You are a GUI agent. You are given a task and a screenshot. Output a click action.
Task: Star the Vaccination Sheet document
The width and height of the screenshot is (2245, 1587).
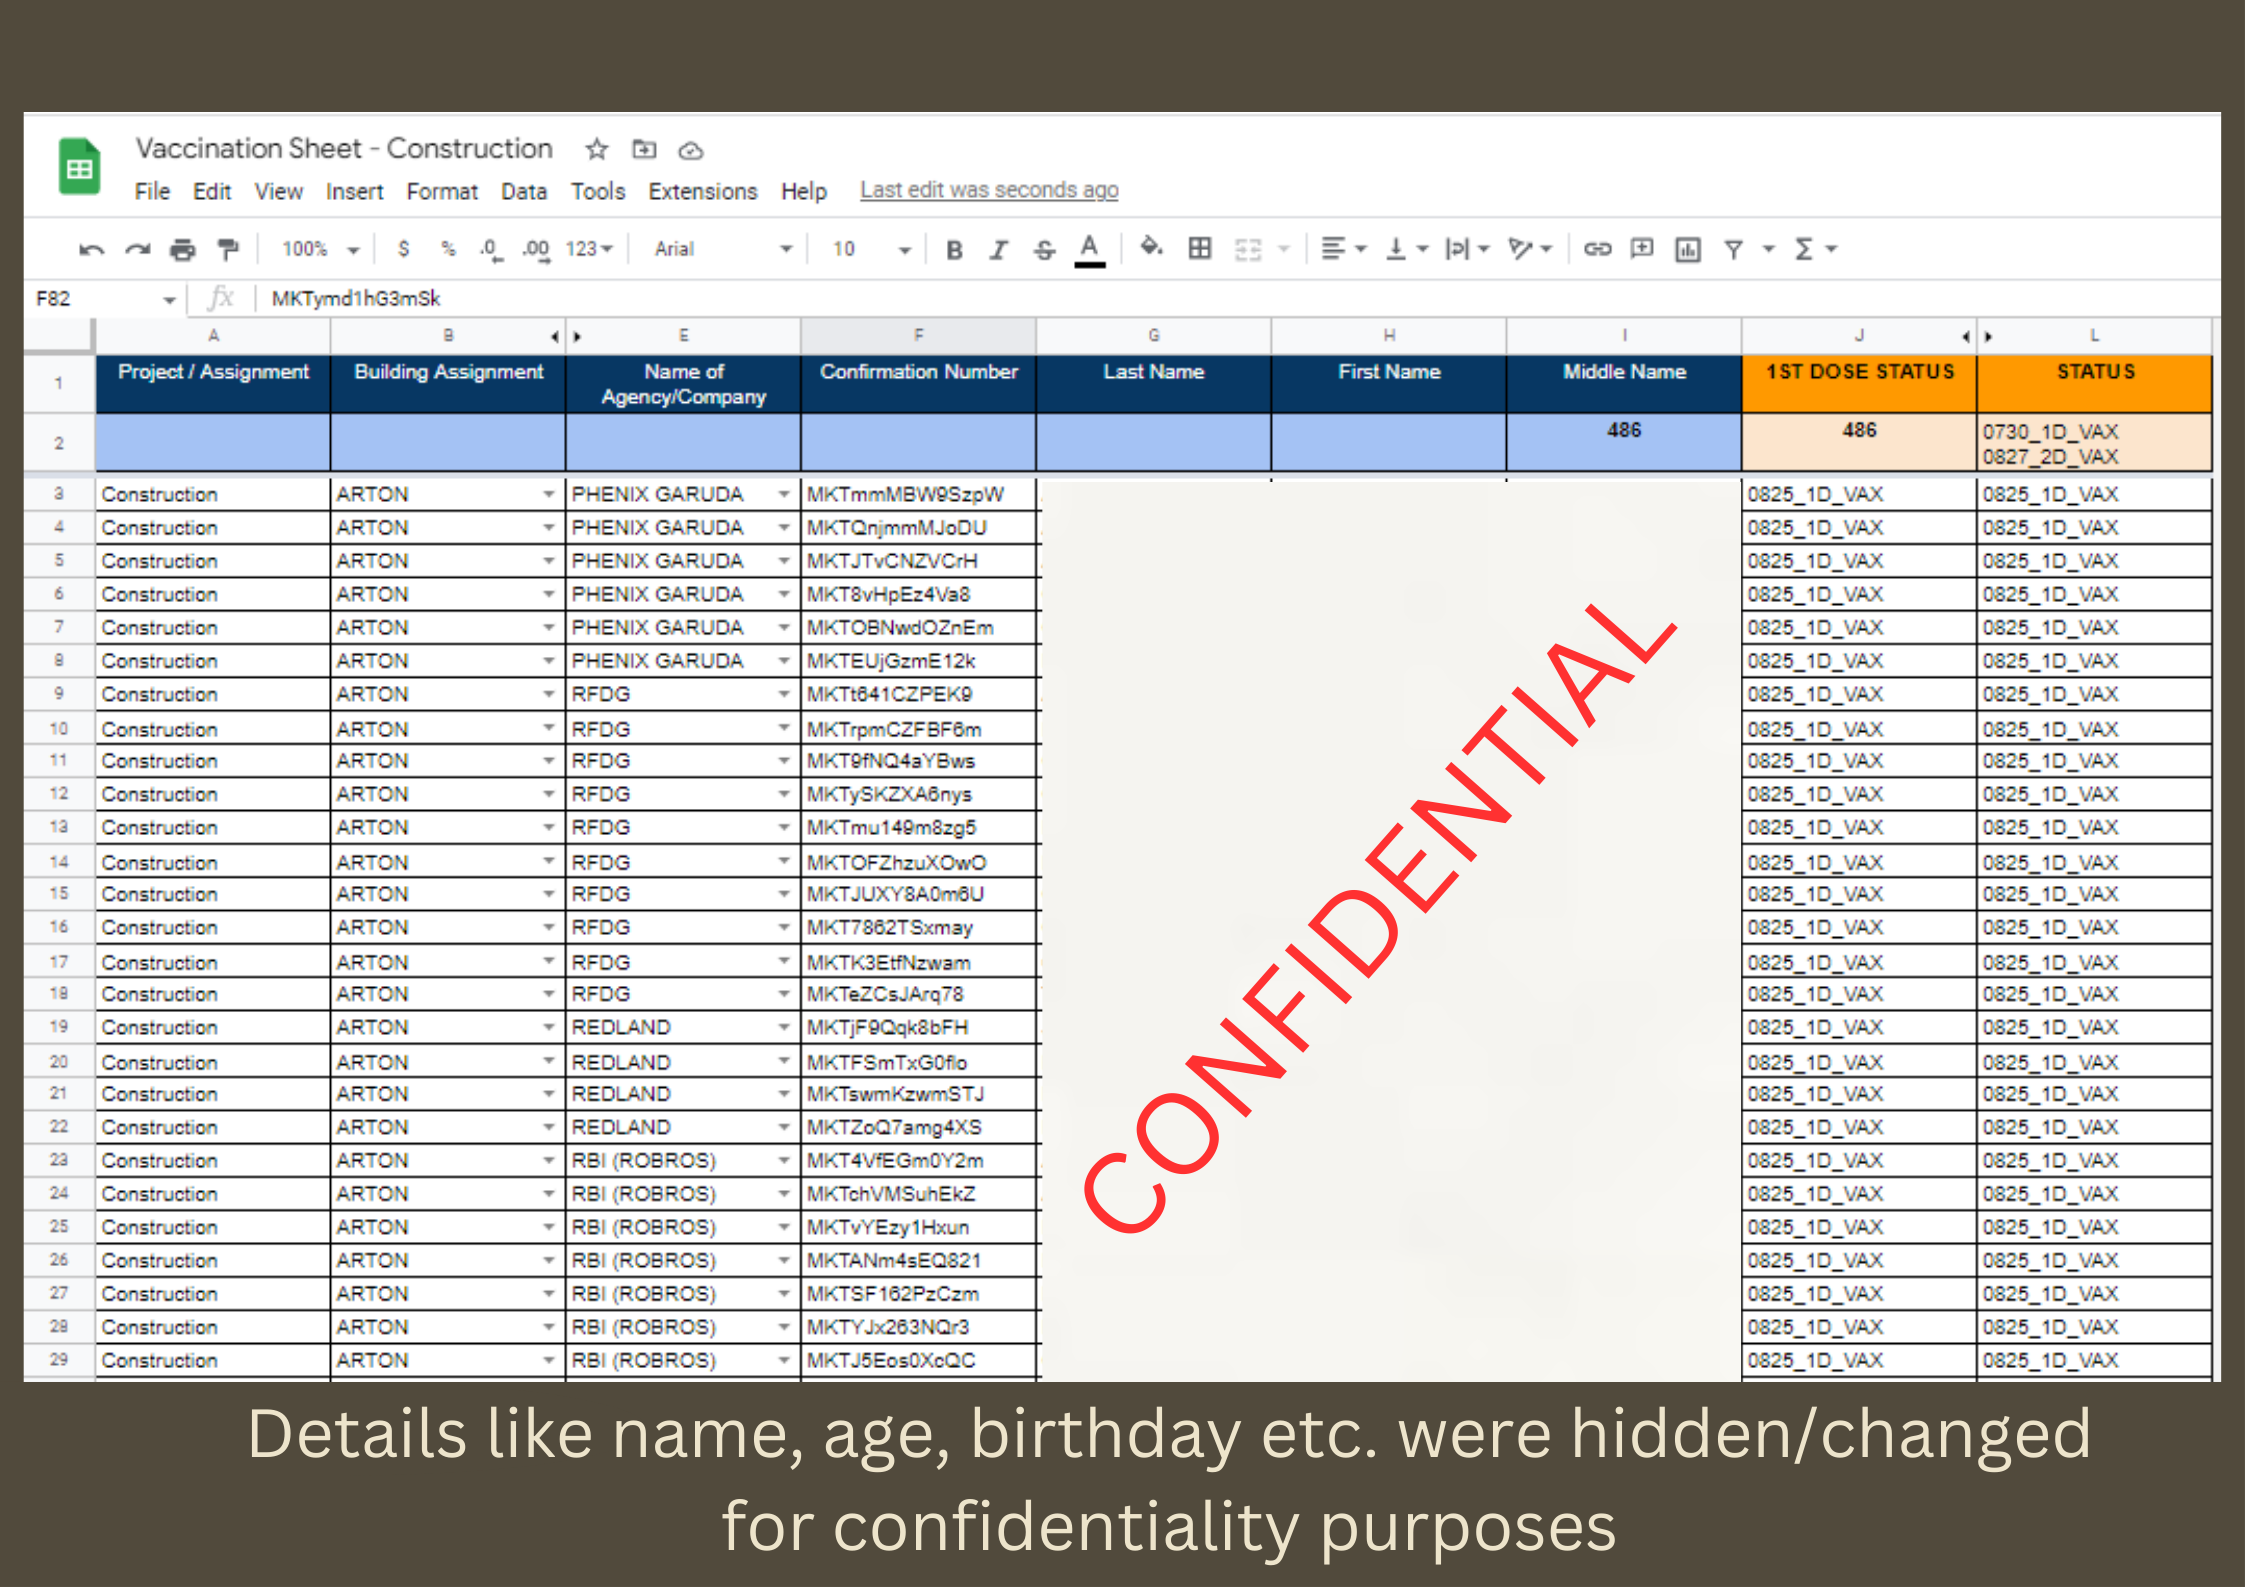click(597, 150)
